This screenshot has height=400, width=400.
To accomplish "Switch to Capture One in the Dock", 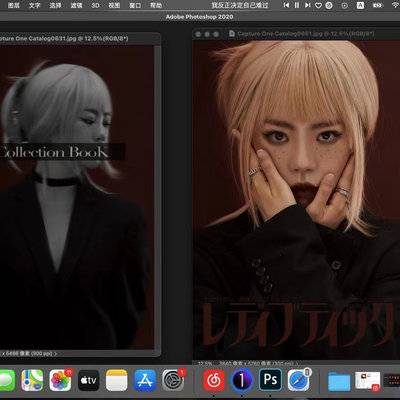I will pyautogui.click(x=242, y=380).
